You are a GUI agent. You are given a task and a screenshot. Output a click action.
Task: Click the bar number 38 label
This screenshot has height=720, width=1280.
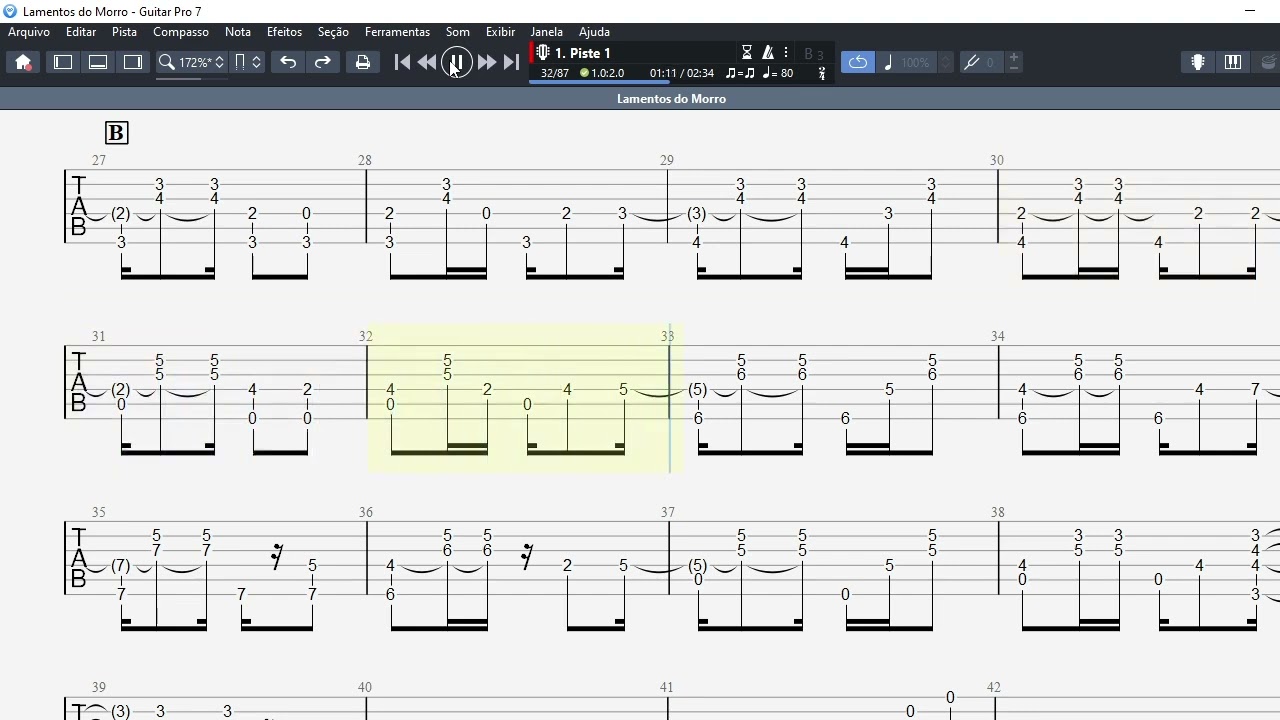(x=998, y=512)
